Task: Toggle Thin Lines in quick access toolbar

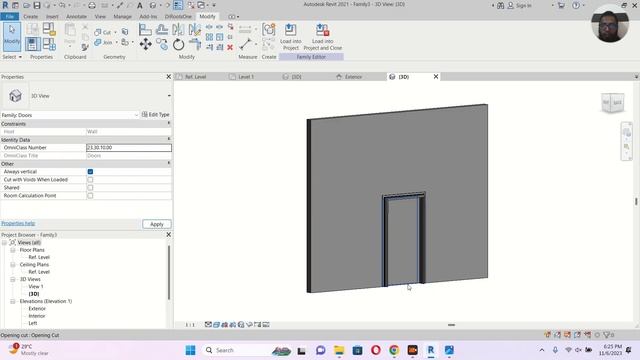Action: click(x=178, y=5)
